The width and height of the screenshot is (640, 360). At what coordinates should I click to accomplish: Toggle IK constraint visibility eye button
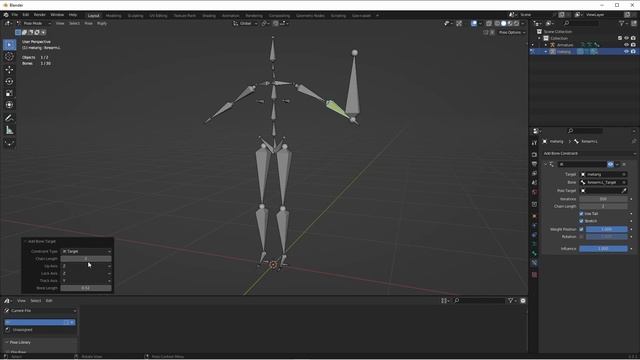coord(610,164)
